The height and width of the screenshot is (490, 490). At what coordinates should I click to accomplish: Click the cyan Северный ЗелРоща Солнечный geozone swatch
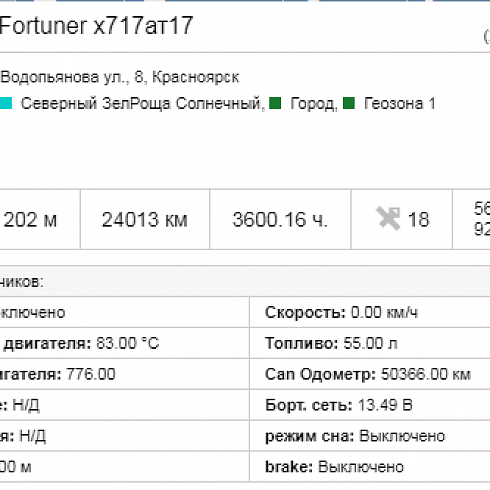[x=6, y=103]
